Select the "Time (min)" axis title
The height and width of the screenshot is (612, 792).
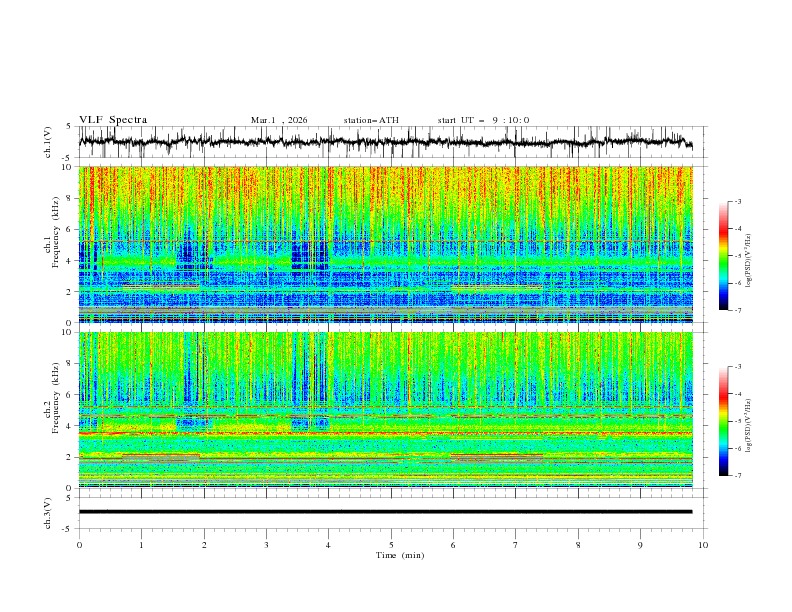point(400,555)
